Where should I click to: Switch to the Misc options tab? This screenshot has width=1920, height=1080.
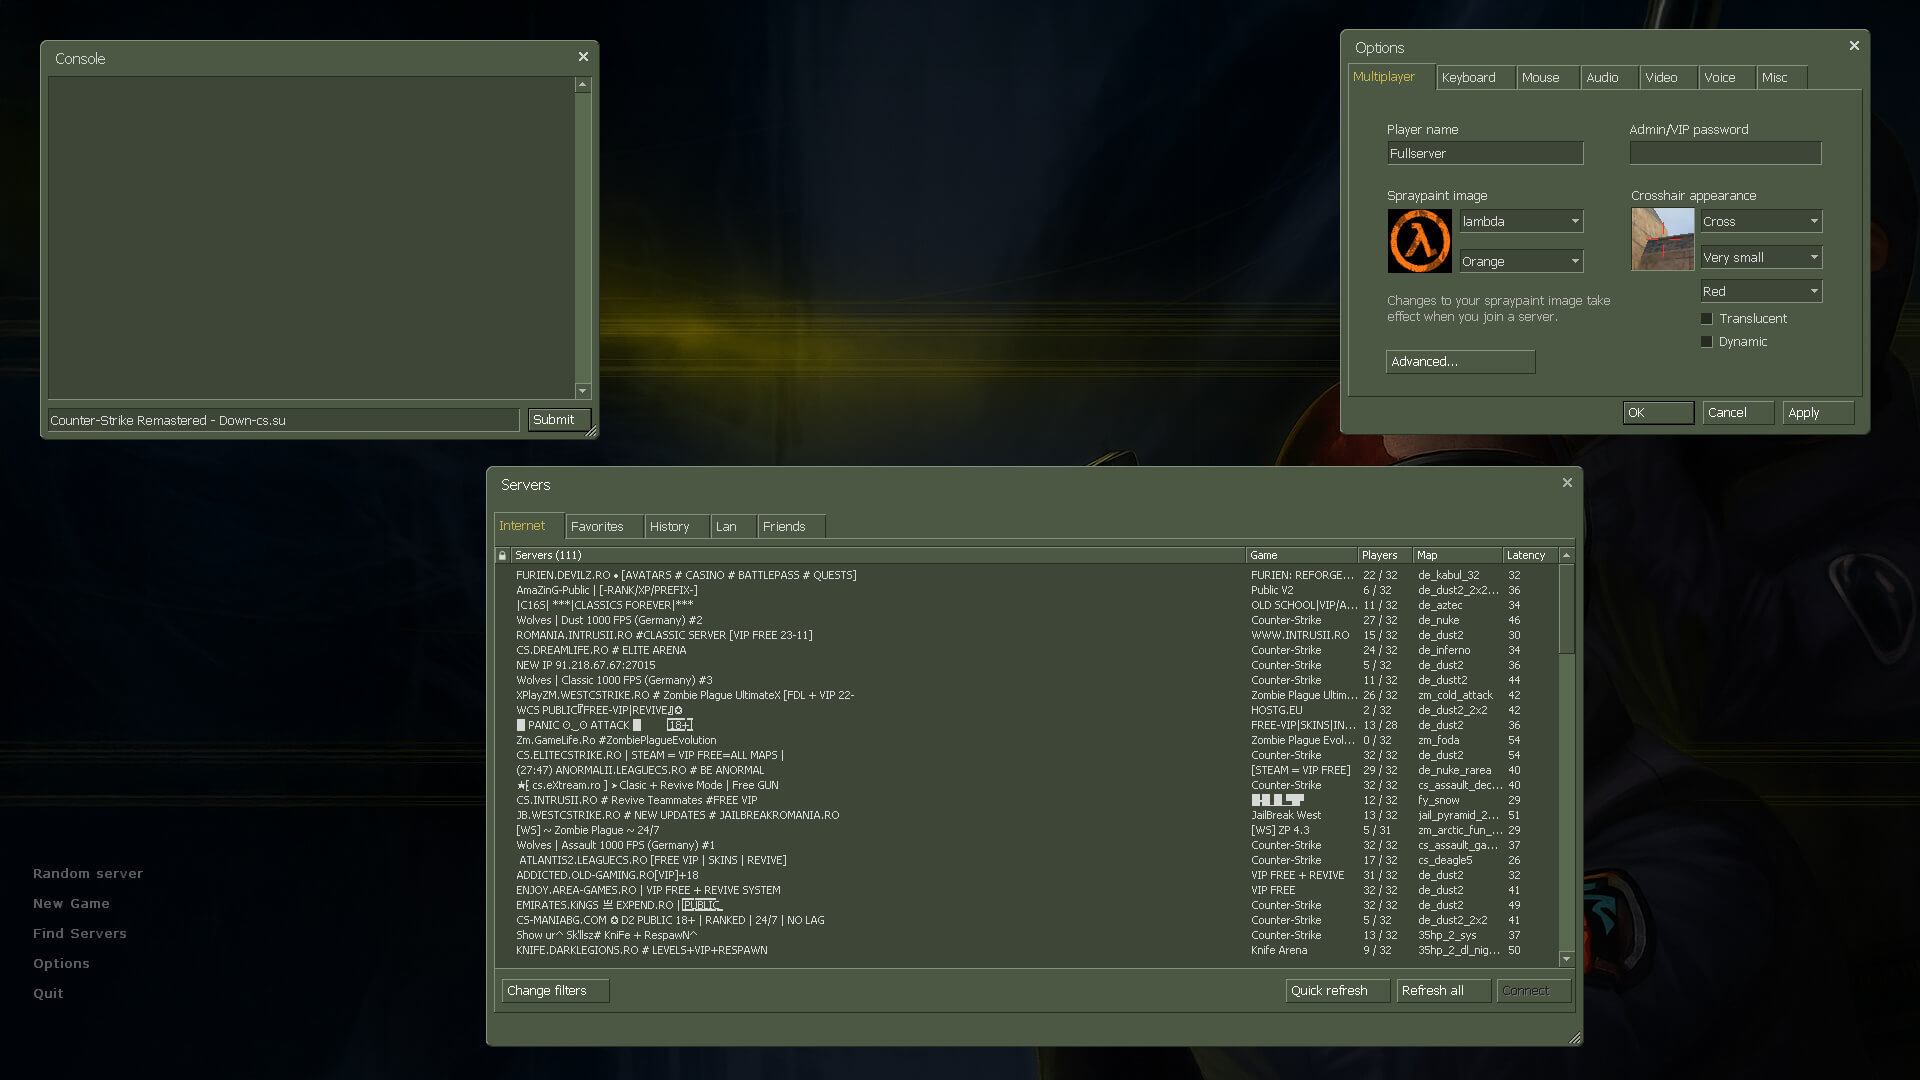1782,78
